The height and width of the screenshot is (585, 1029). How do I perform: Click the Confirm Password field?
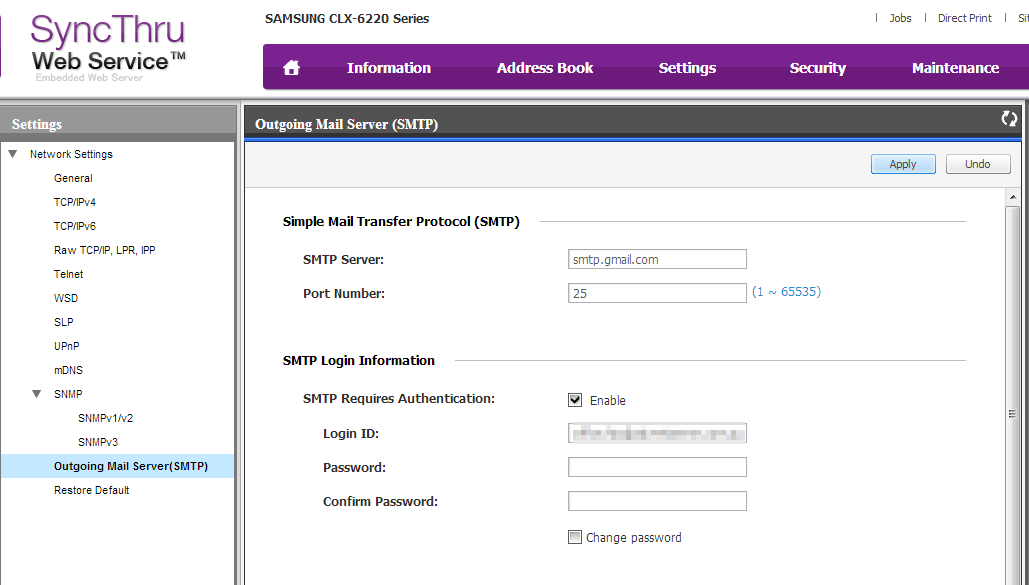click(657, 501)
